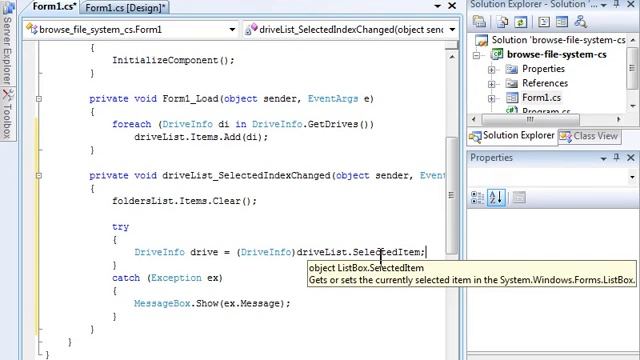Click the editor split bar handle
The image size is (640, 360).
click(451, 45)
